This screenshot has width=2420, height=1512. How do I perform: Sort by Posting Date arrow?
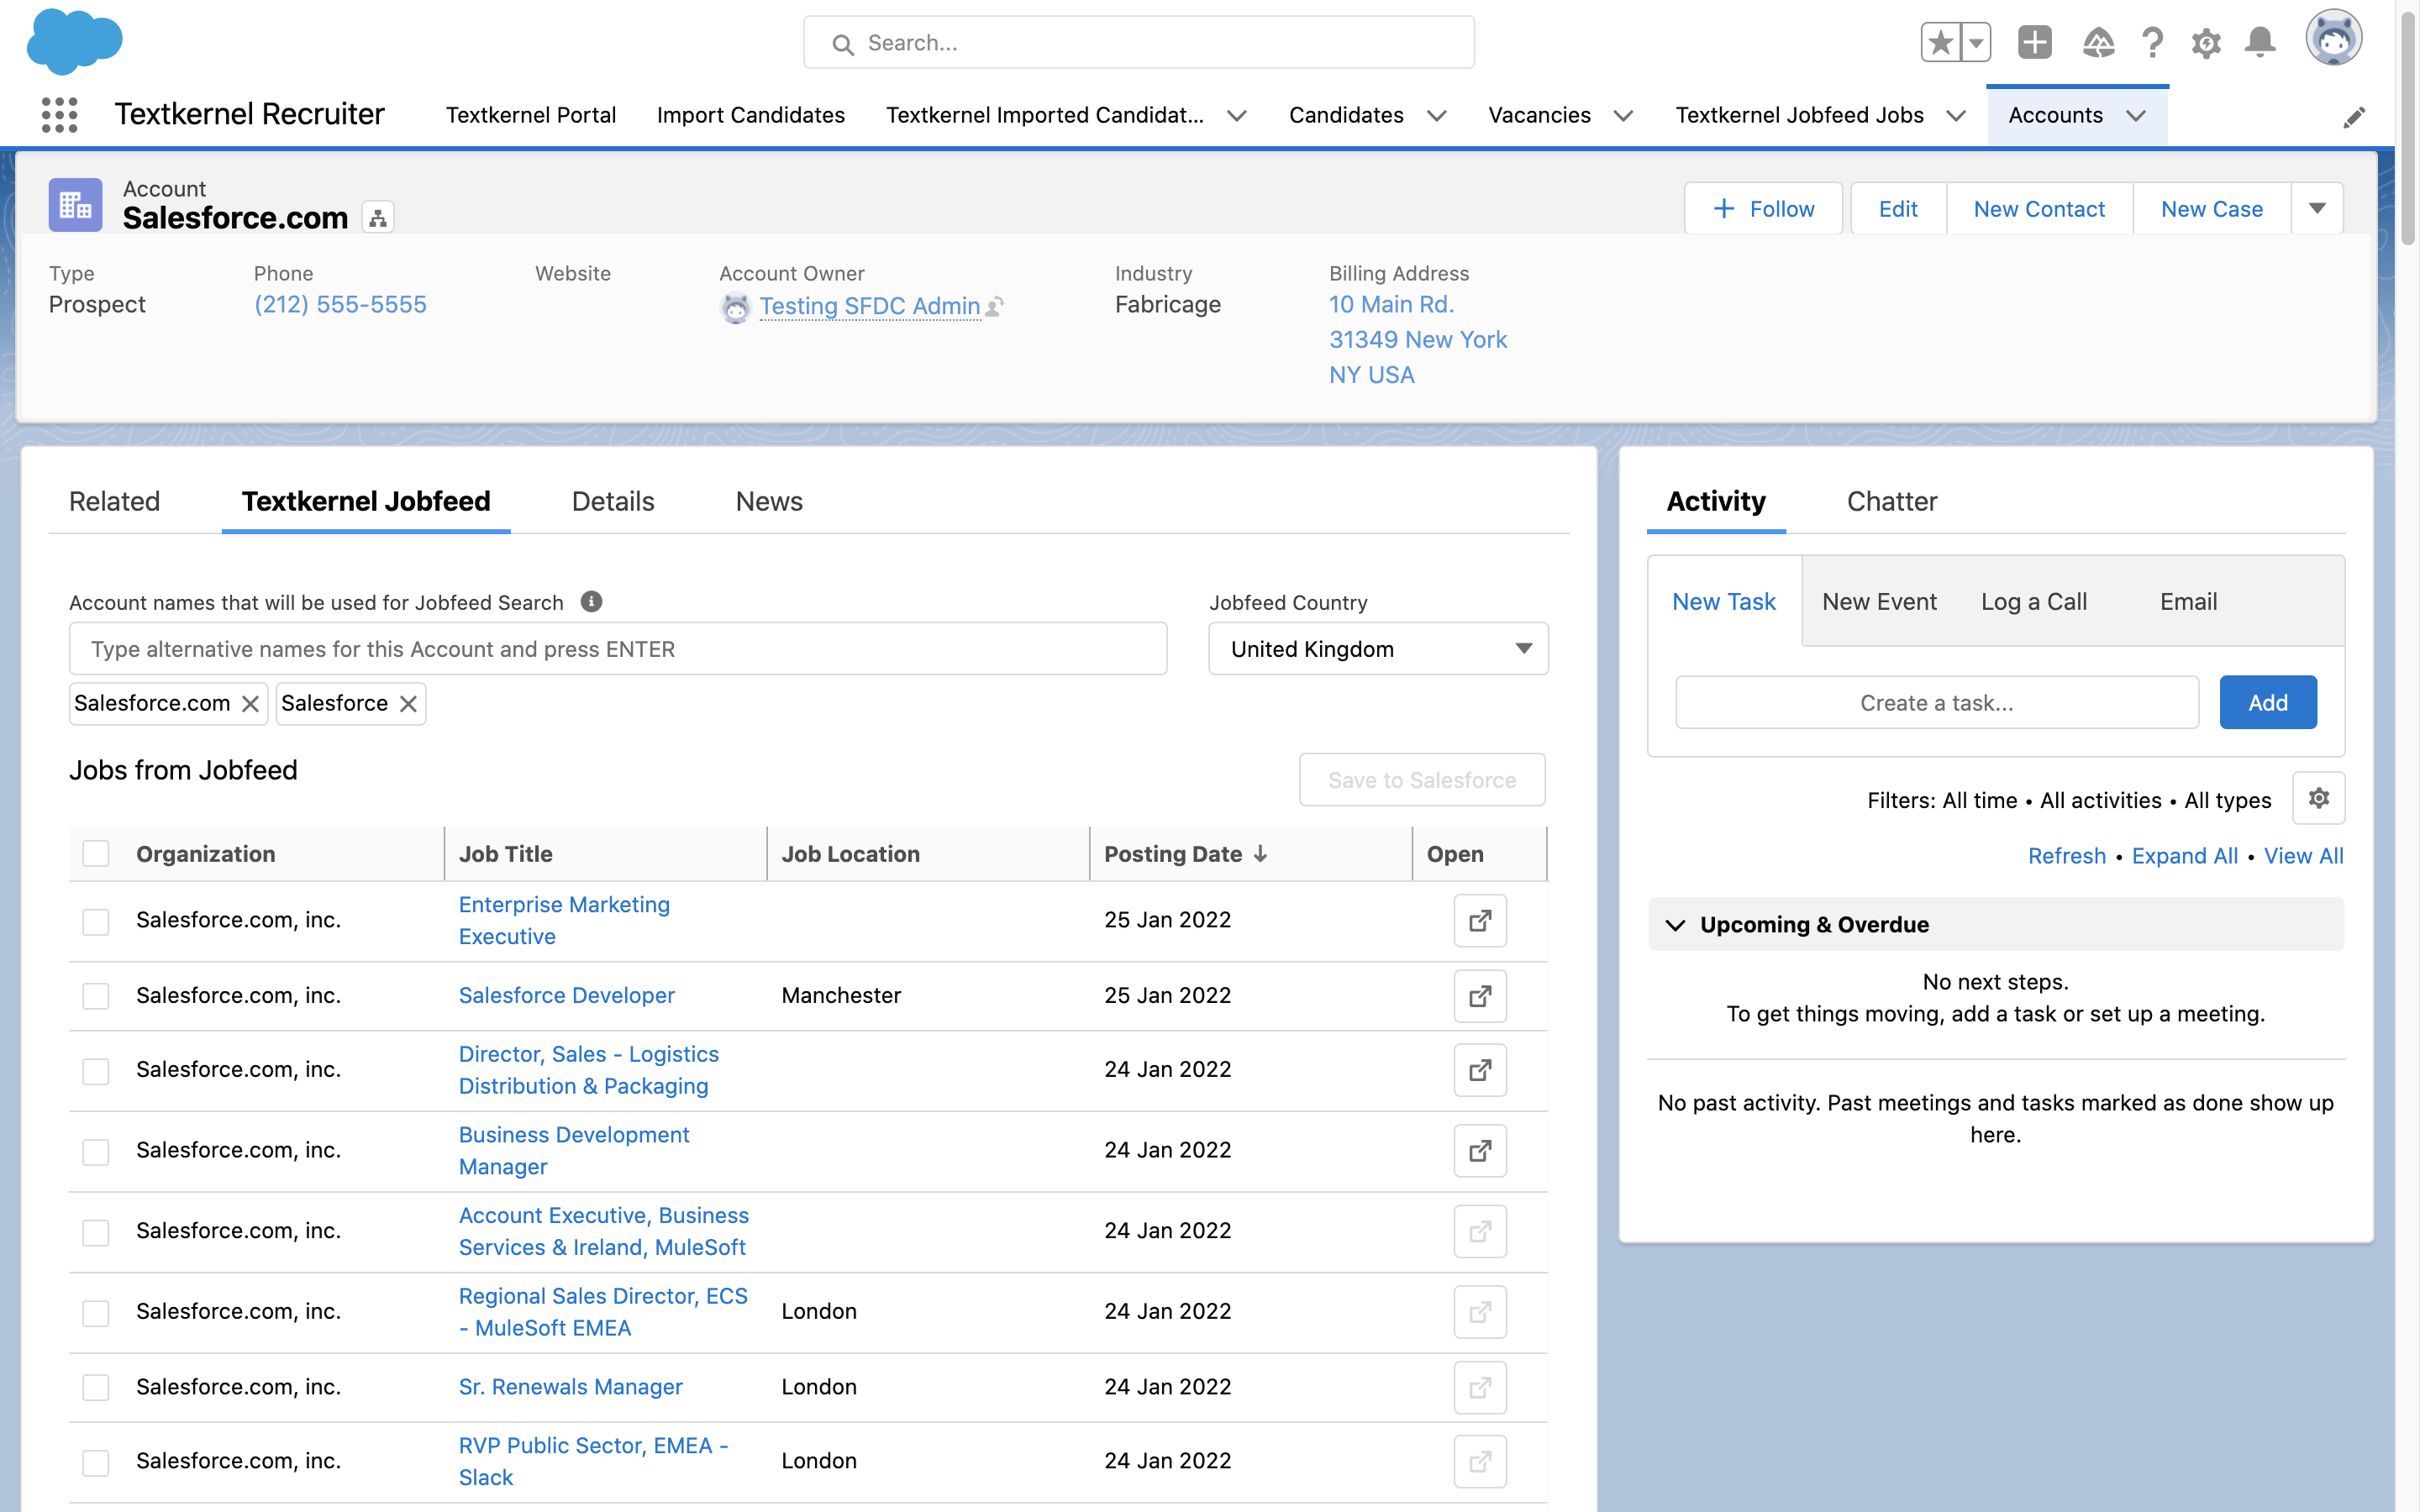[1260, 853]
